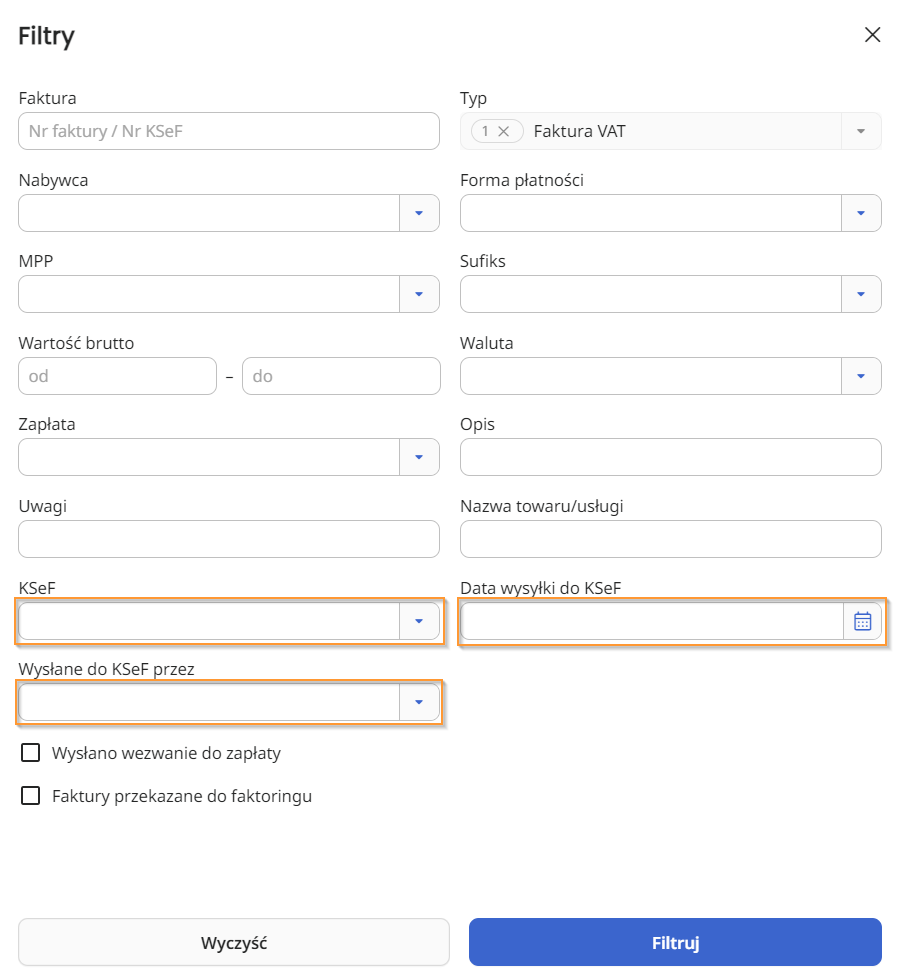Expand the Typ dropdown arrow
The width and height of the screenshot is (897, 976).
[x=861, y=131]
